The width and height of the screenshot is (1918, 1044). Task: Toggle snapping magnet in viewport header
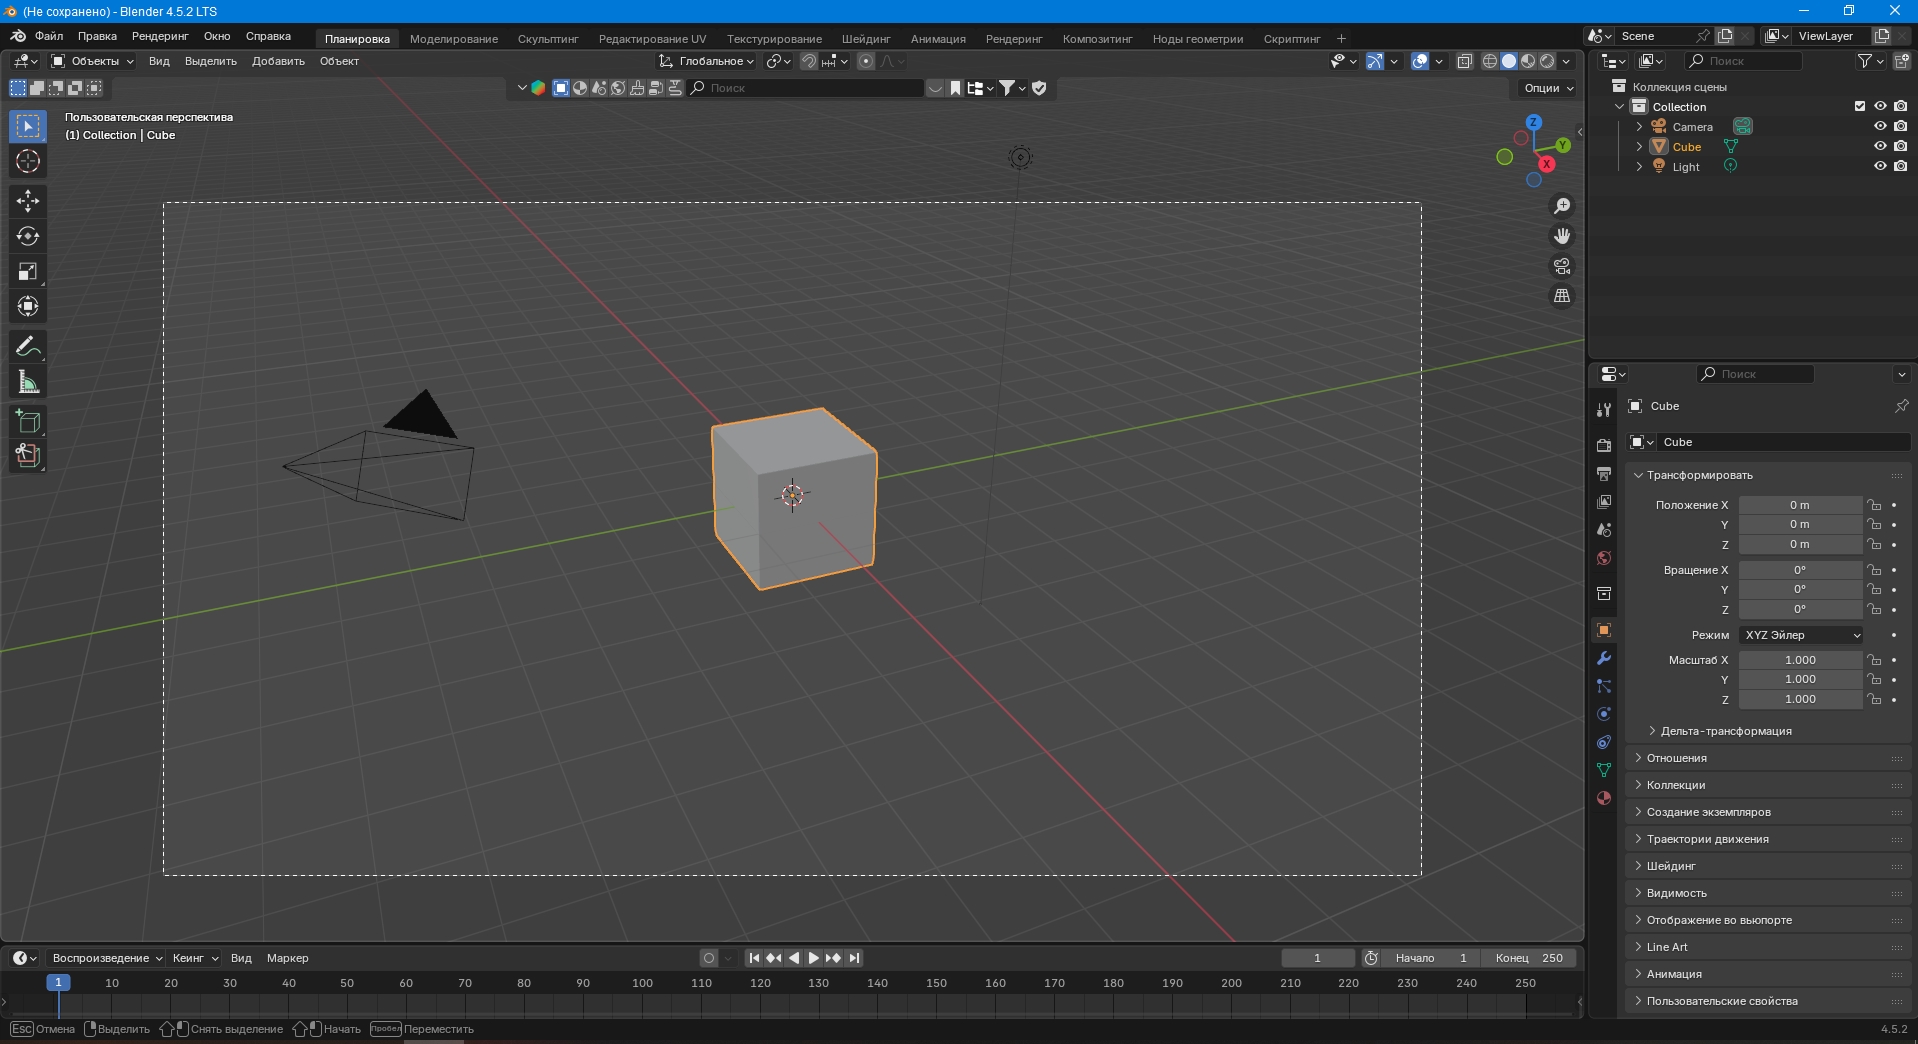click(x=809, y=61)
